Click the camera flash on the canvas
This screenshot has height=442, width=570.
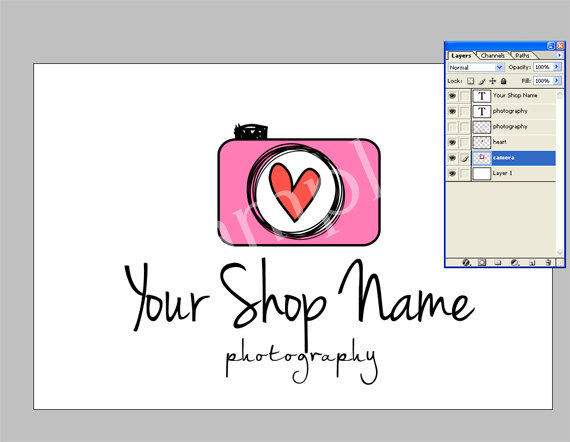[x=251, y=132]
